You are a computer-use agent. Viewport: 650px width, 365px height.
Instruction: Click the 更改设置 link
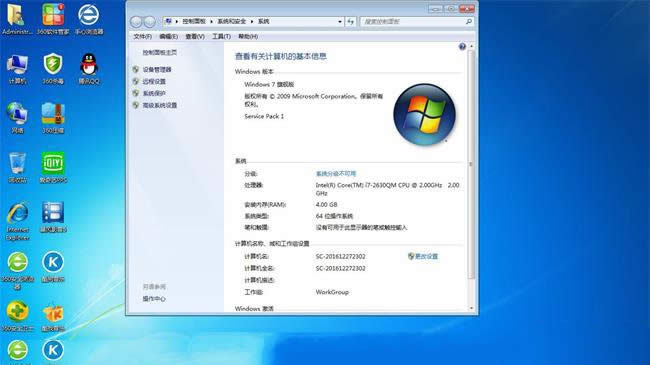(427, 256)
